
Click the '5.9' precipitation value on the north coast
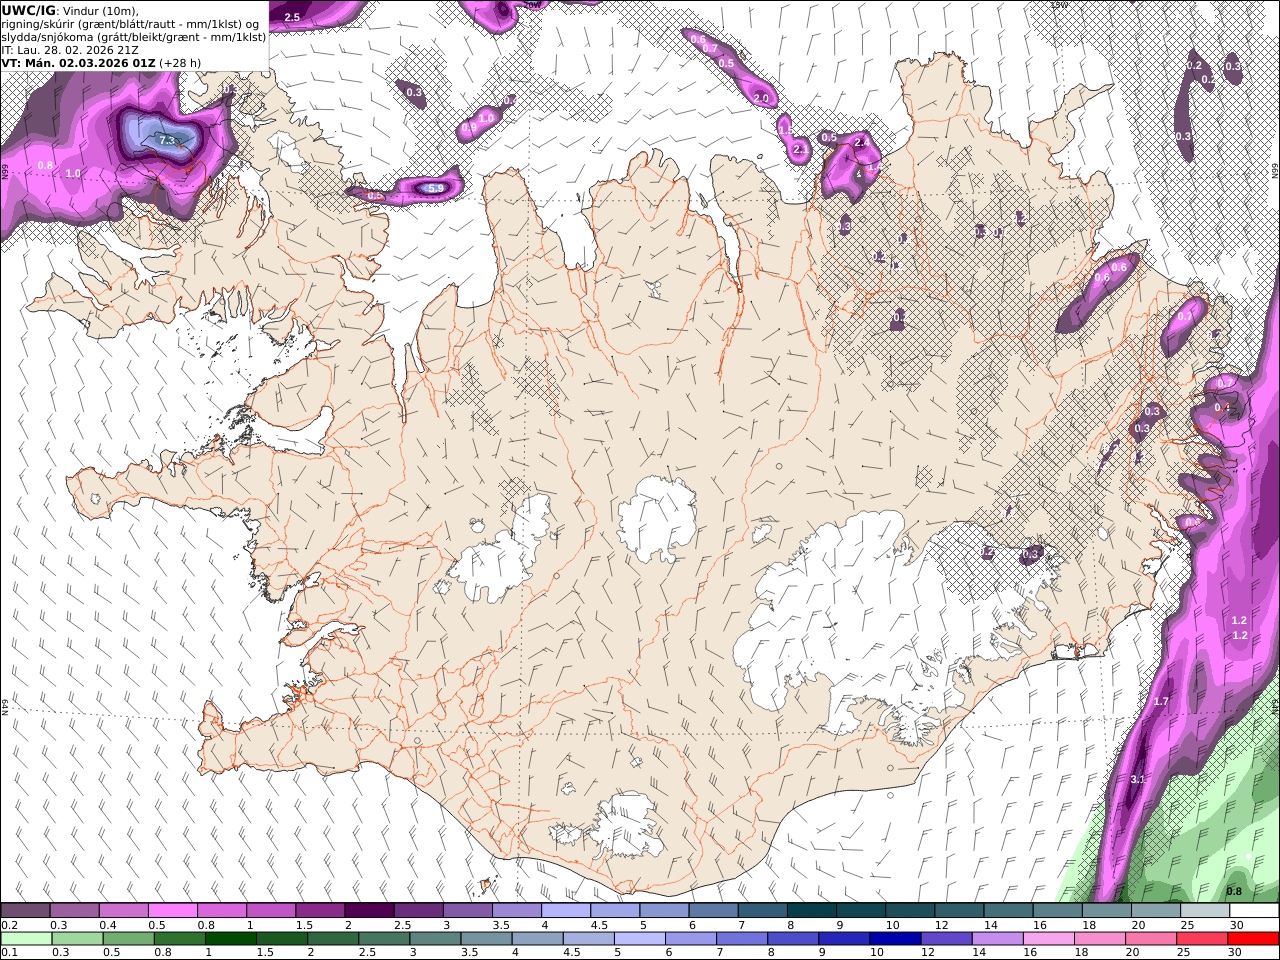coord(435,188)
